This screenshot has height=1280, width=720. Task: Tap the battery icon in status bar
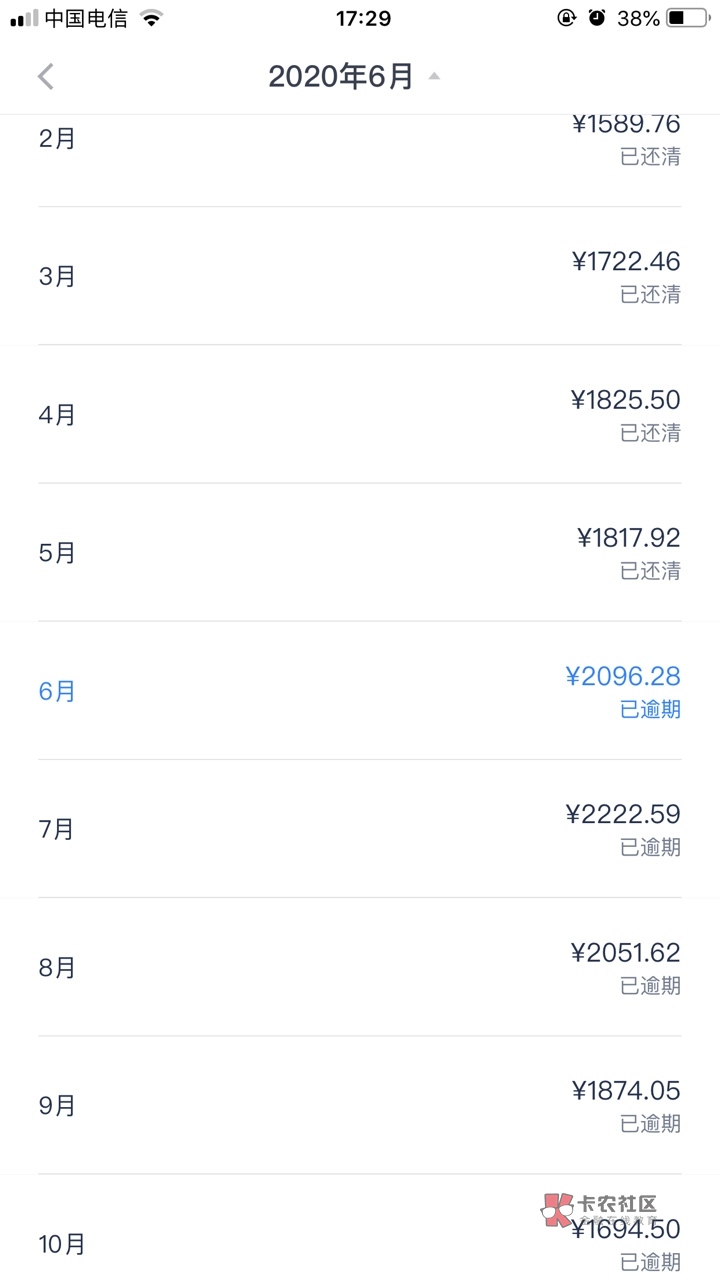[x=687, y=18]
